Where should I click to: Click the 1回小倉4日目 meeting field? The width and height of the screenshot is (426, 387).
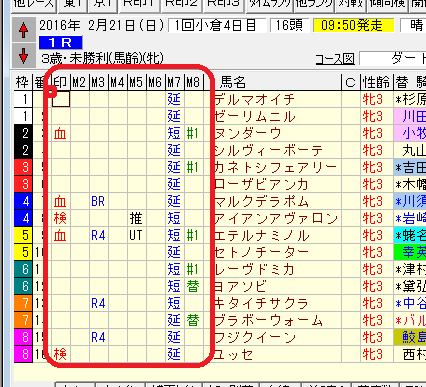click(217, 26)
